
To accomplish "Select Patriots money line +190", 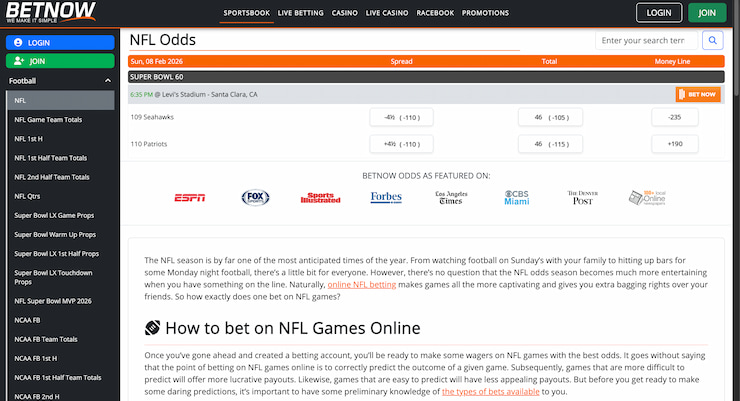I will 675,144.
